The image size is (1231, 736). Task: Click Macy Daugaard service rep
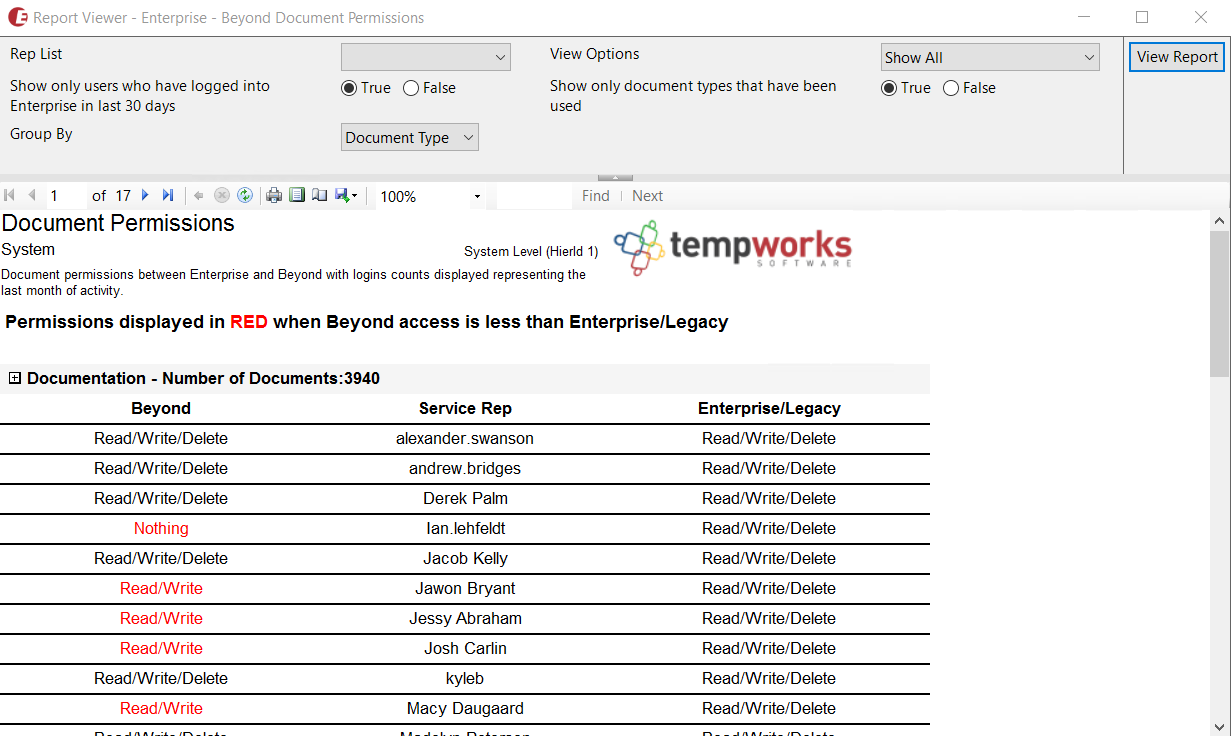[x=465, y=708]
